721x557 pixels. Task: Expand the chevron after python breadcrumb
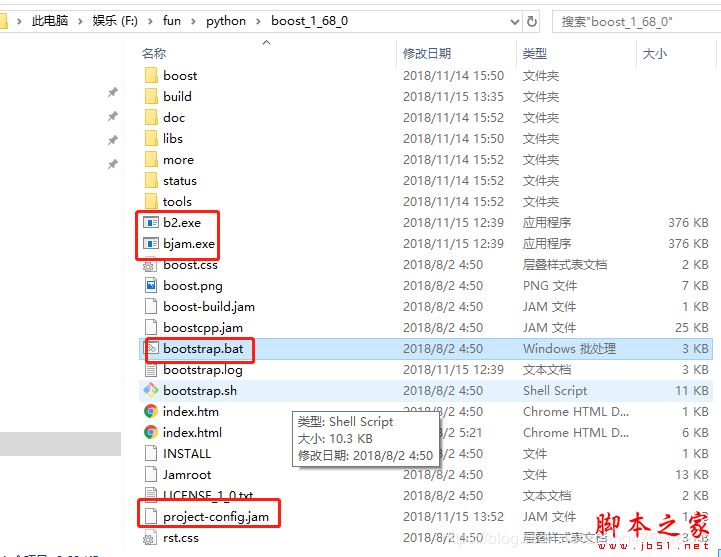coord(258,21)
